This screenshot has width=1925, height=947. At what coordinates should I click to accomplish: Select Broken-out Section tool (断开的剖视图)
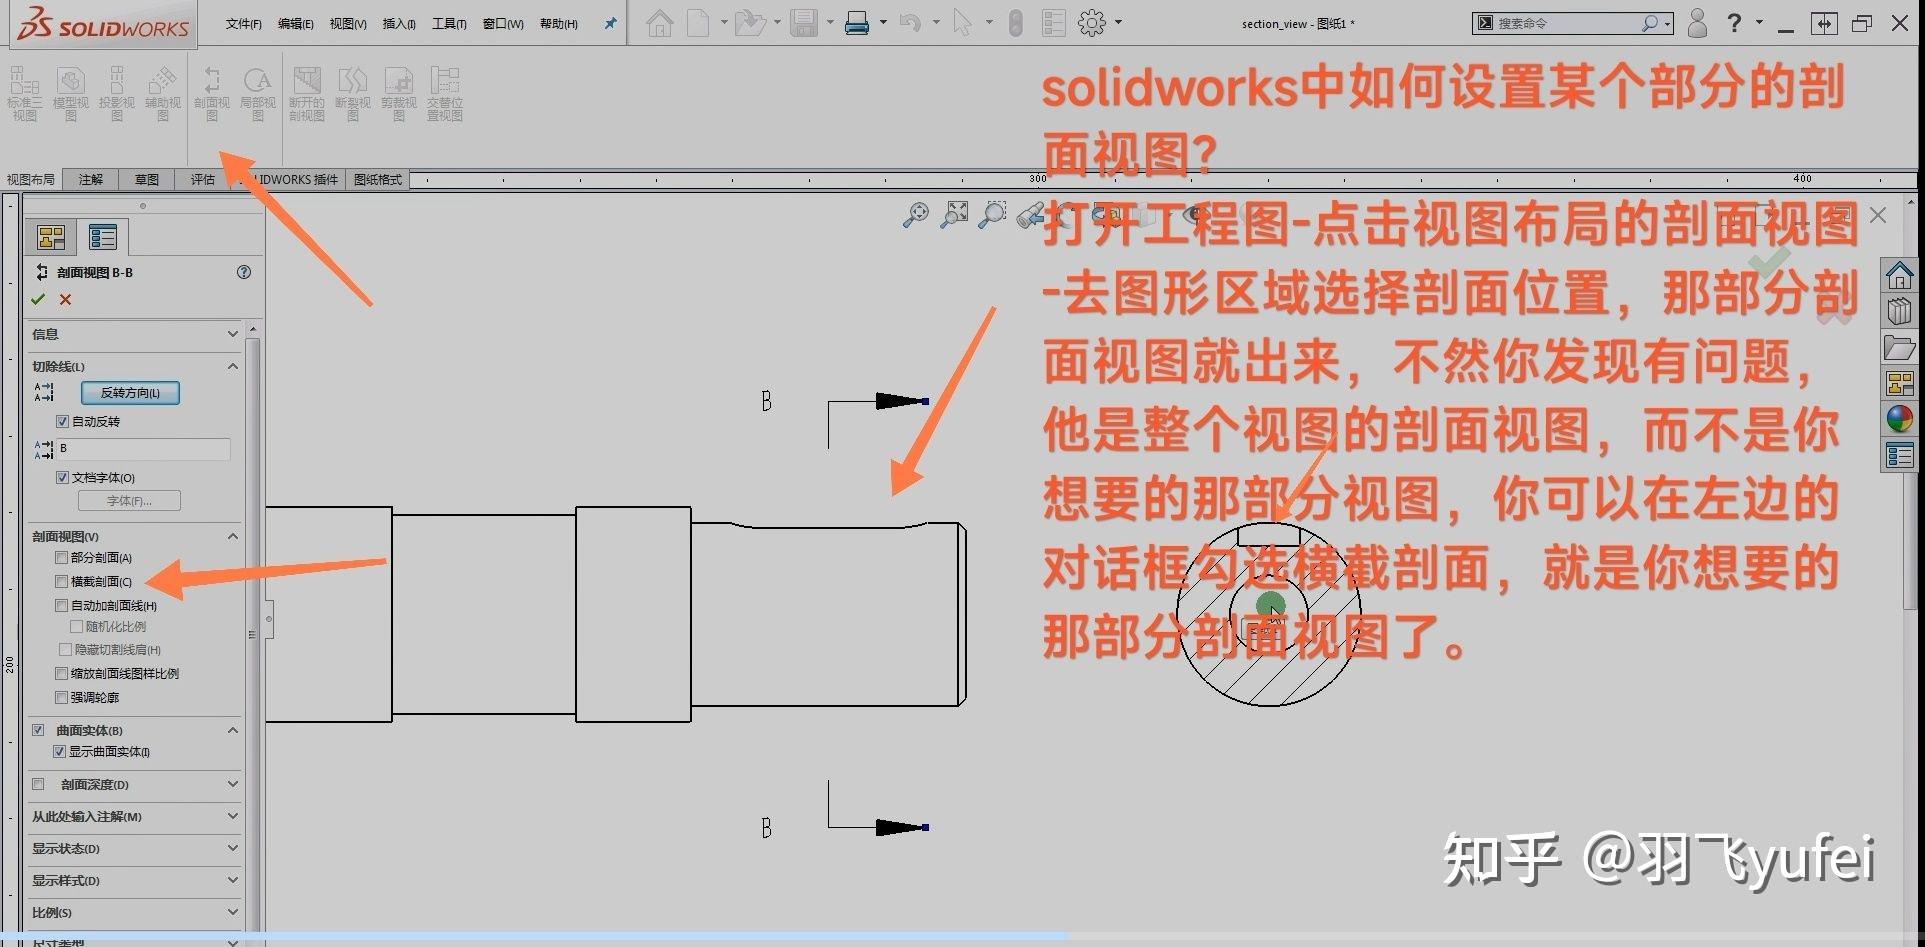[x=307, y=94]
